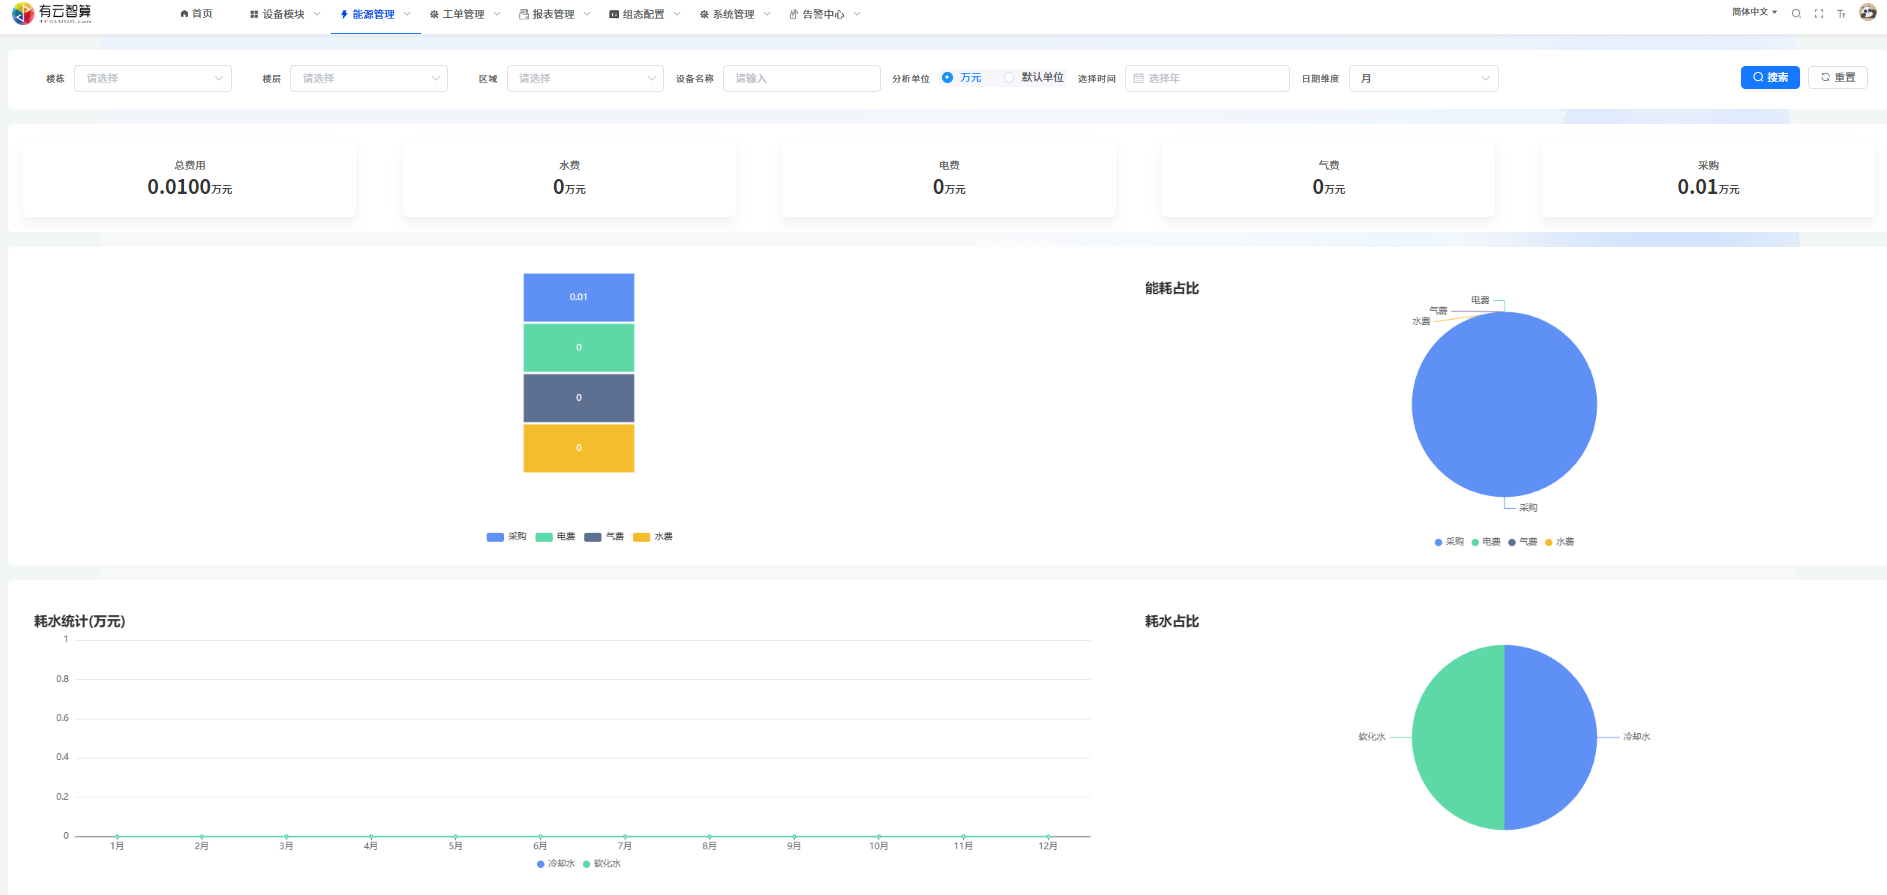The image size is (1887, 895).
Task: Toggle fullscreen mode icon
Action: tap(1818, 14)
